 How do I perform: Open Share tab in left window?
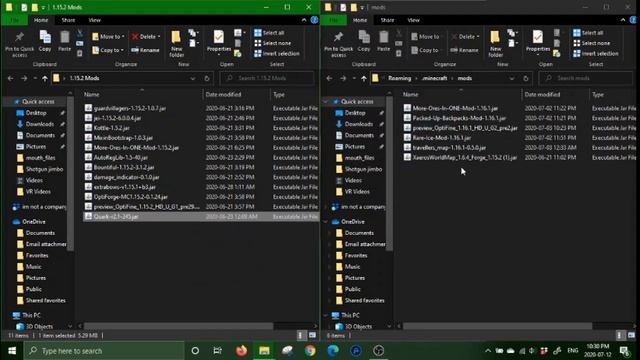(x=68, y=20)
